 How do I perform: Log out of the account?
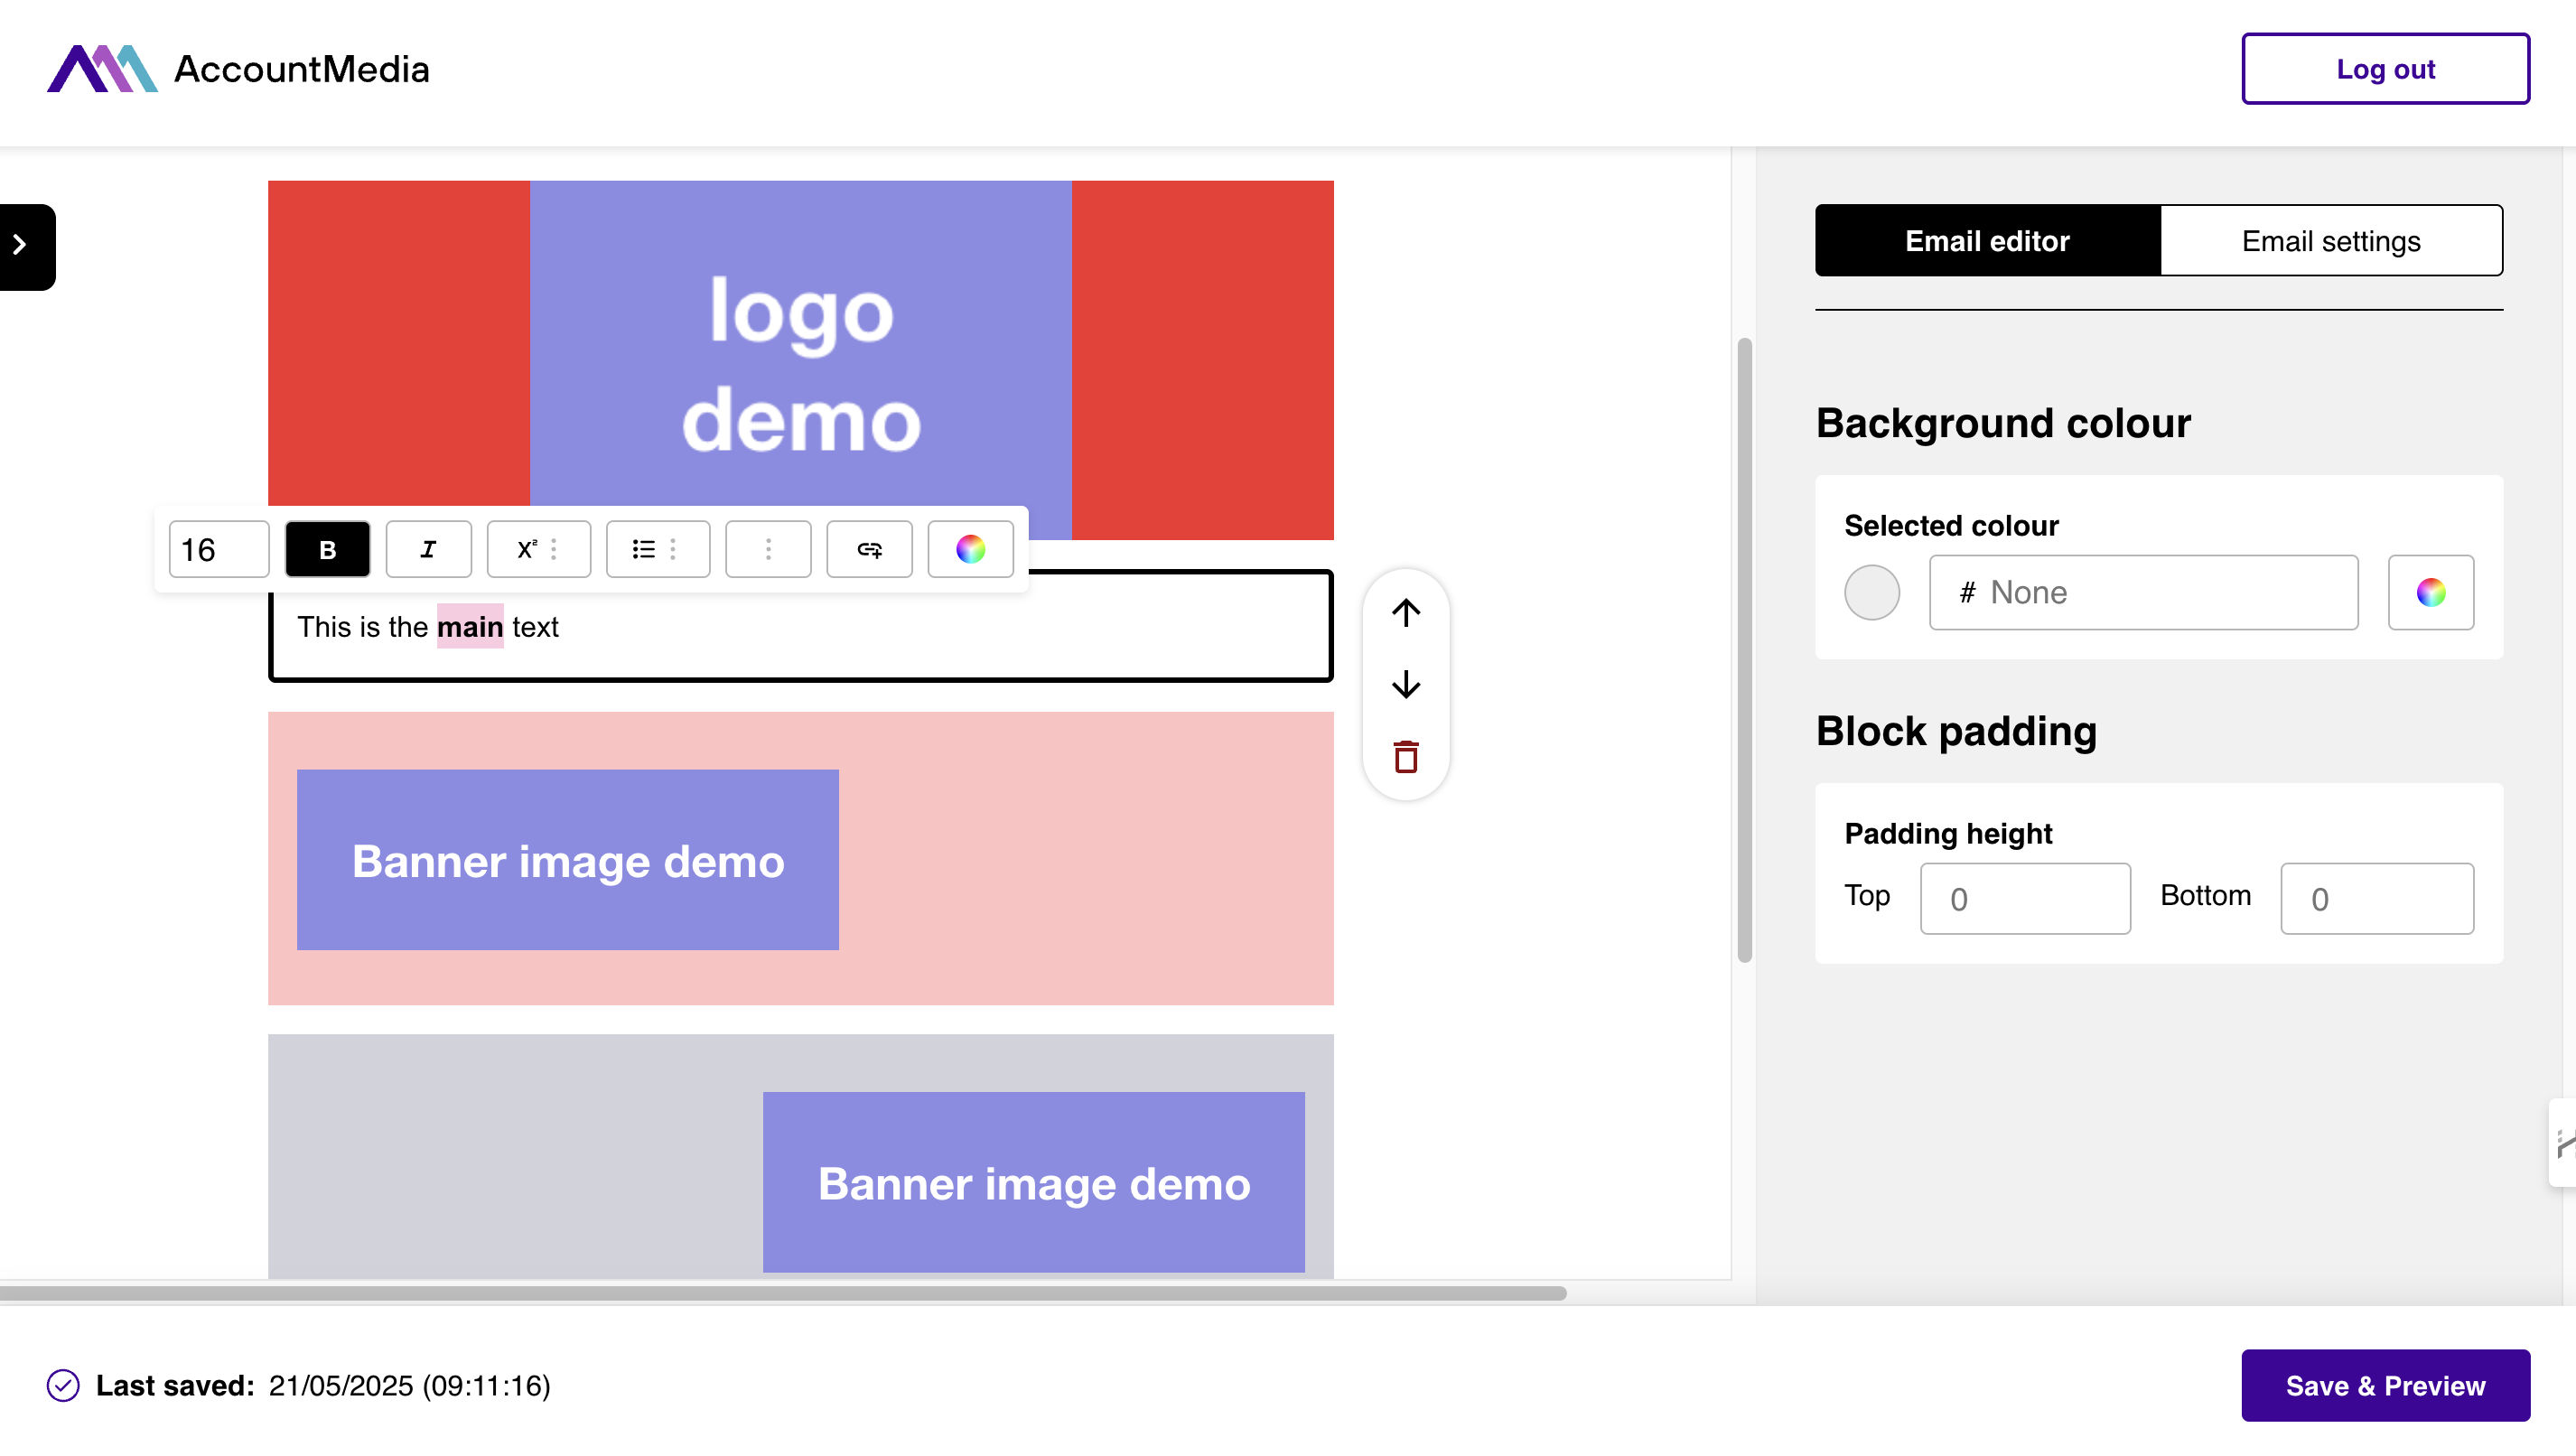[2385, 68]
